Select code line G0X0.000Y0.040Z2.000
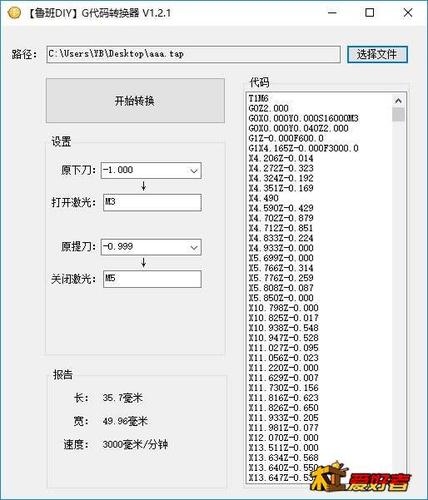Screen dimensions: 428x500 (x=298, y=128)
